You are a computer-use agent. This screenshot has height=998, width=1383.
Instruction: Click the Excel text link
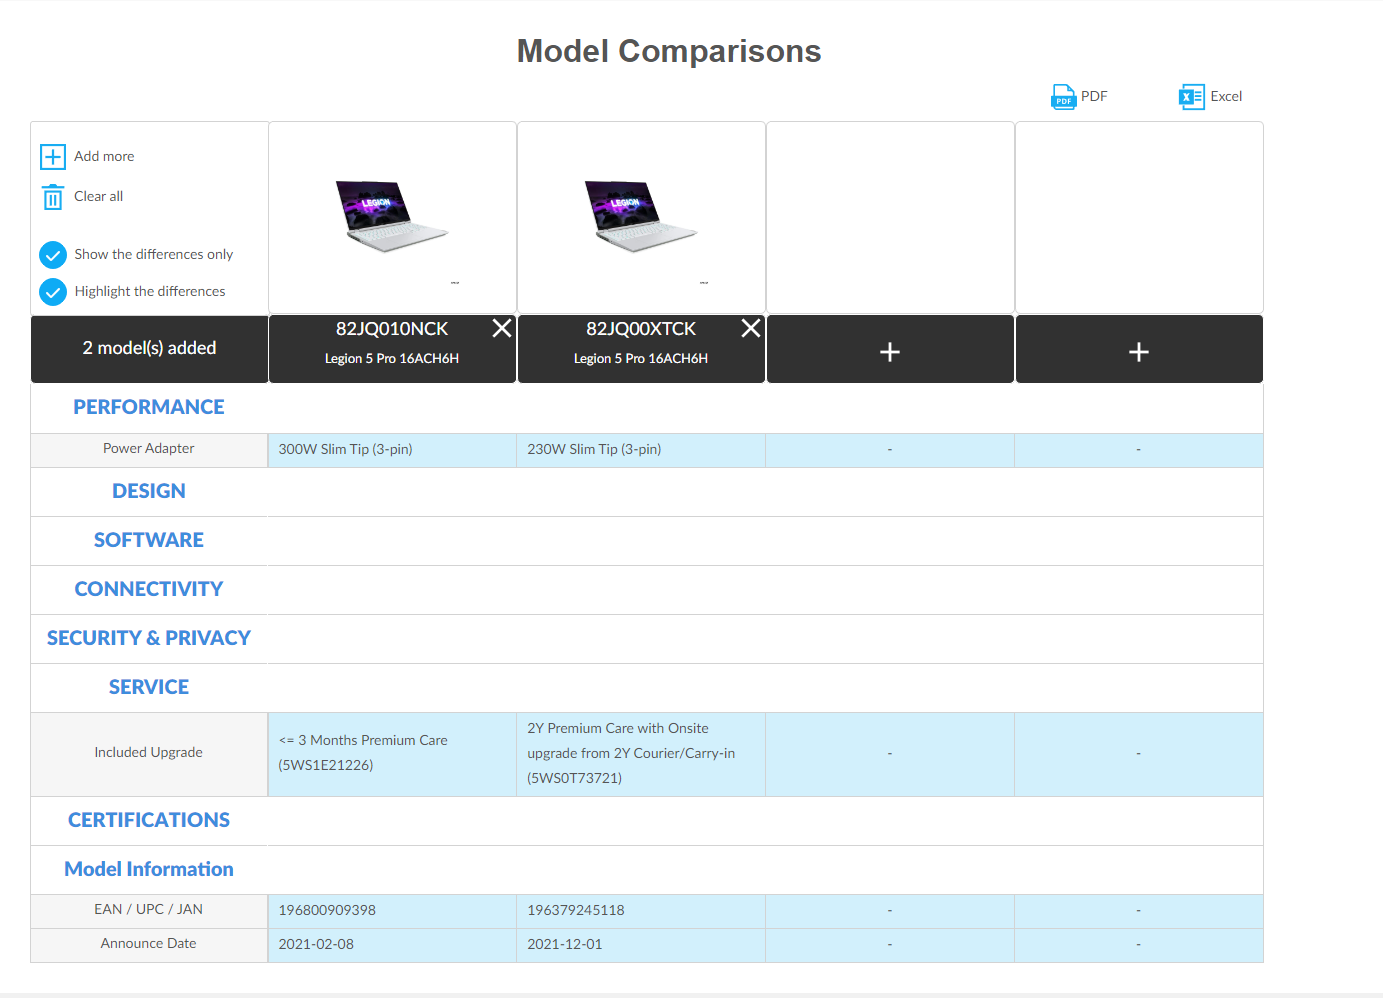(x=1226, y=96)
